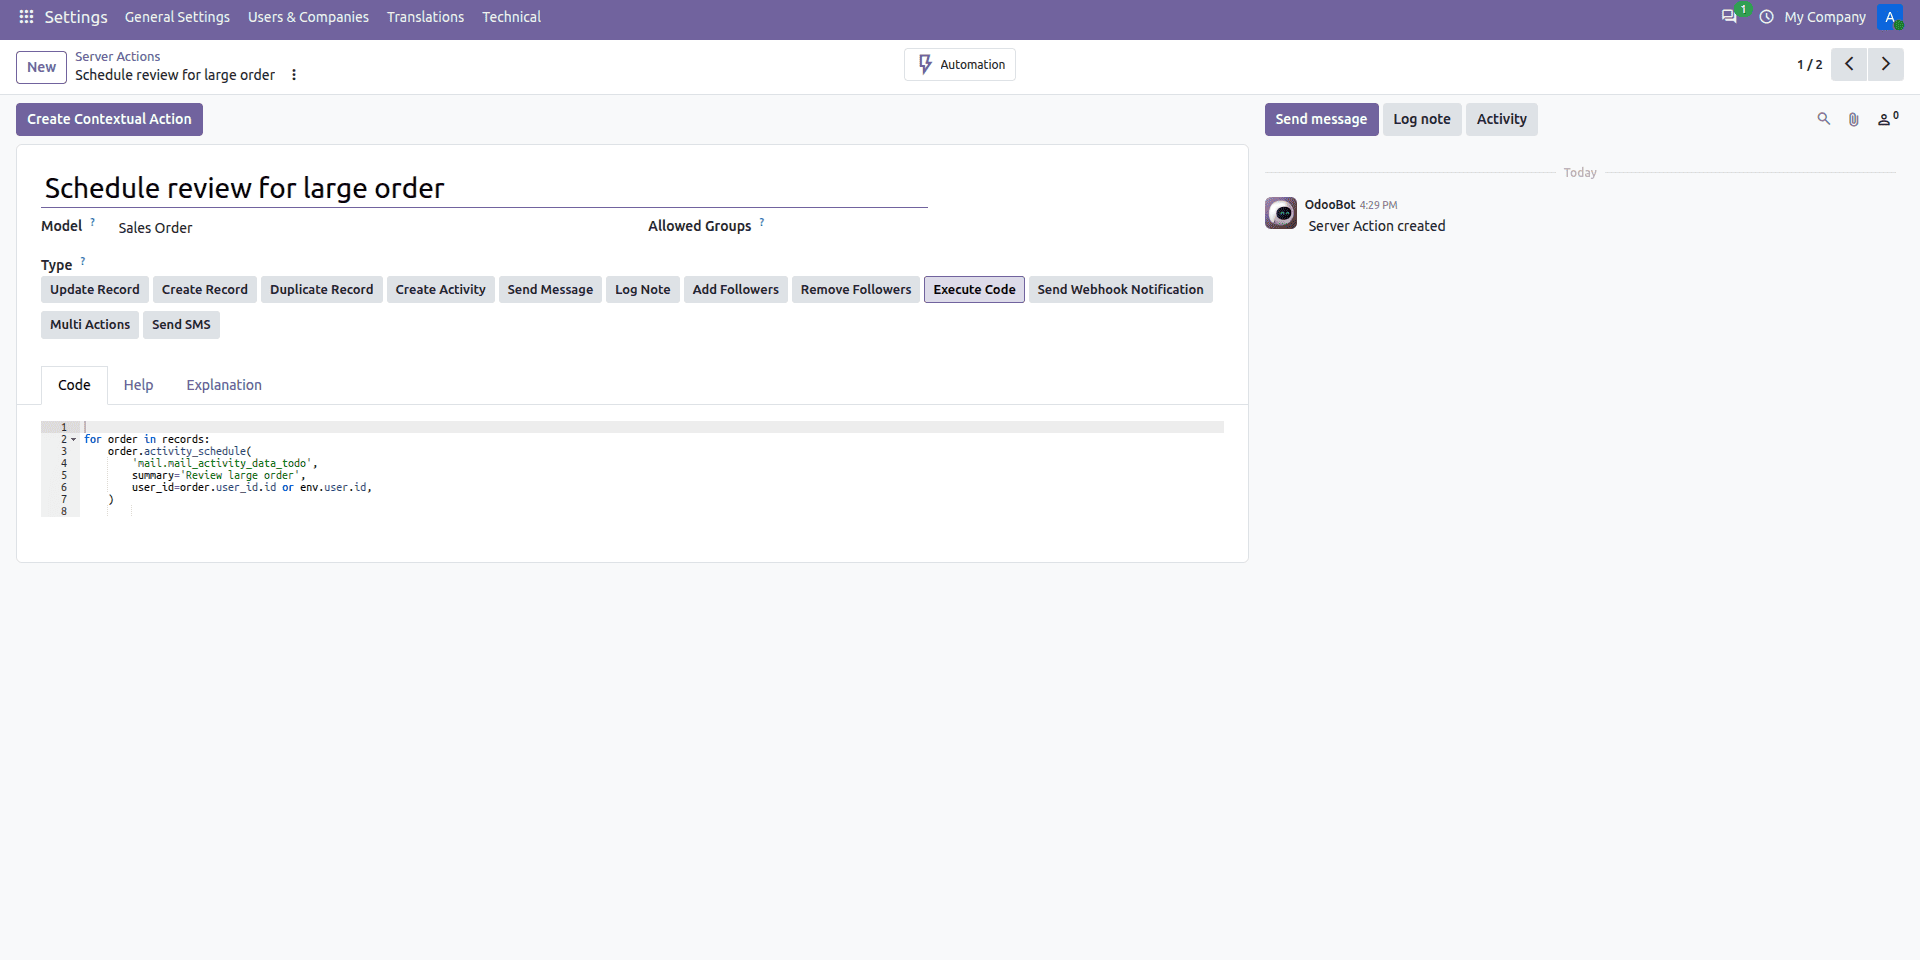Collapse code fold arrow on line 2

[x=74, y=440]
